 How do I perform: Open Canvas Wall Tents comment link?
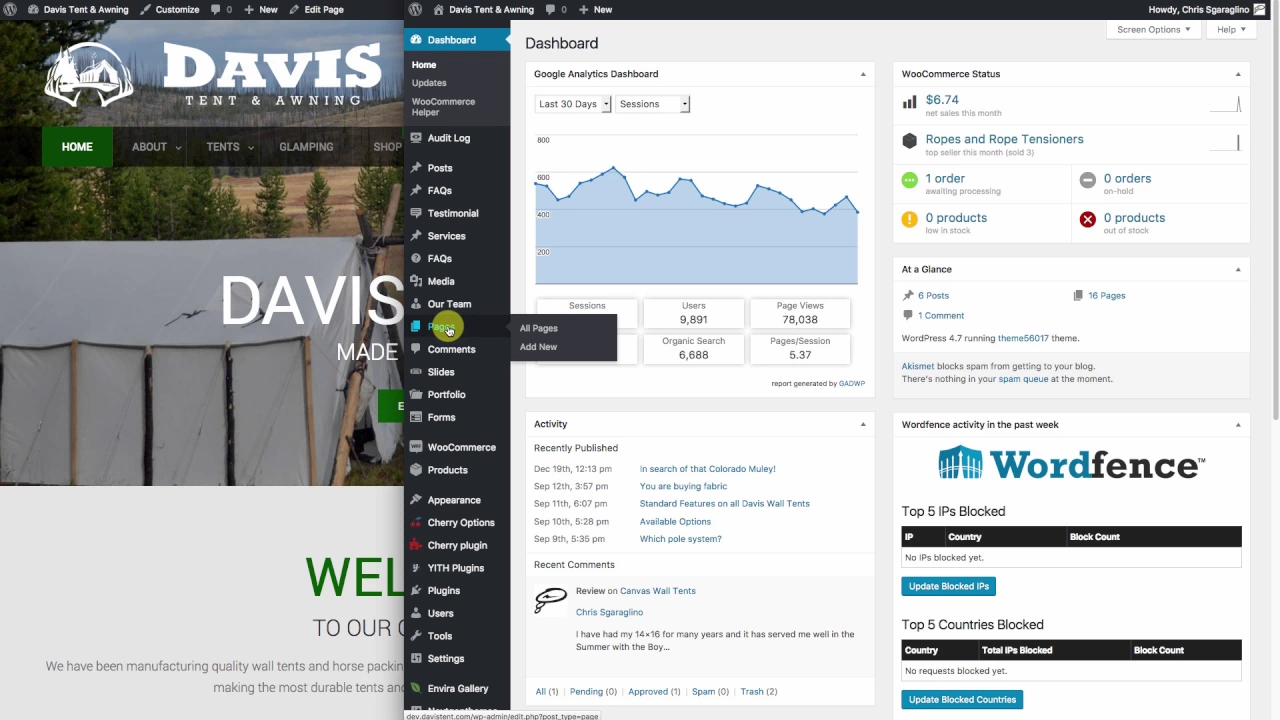[x=658, y=591]
